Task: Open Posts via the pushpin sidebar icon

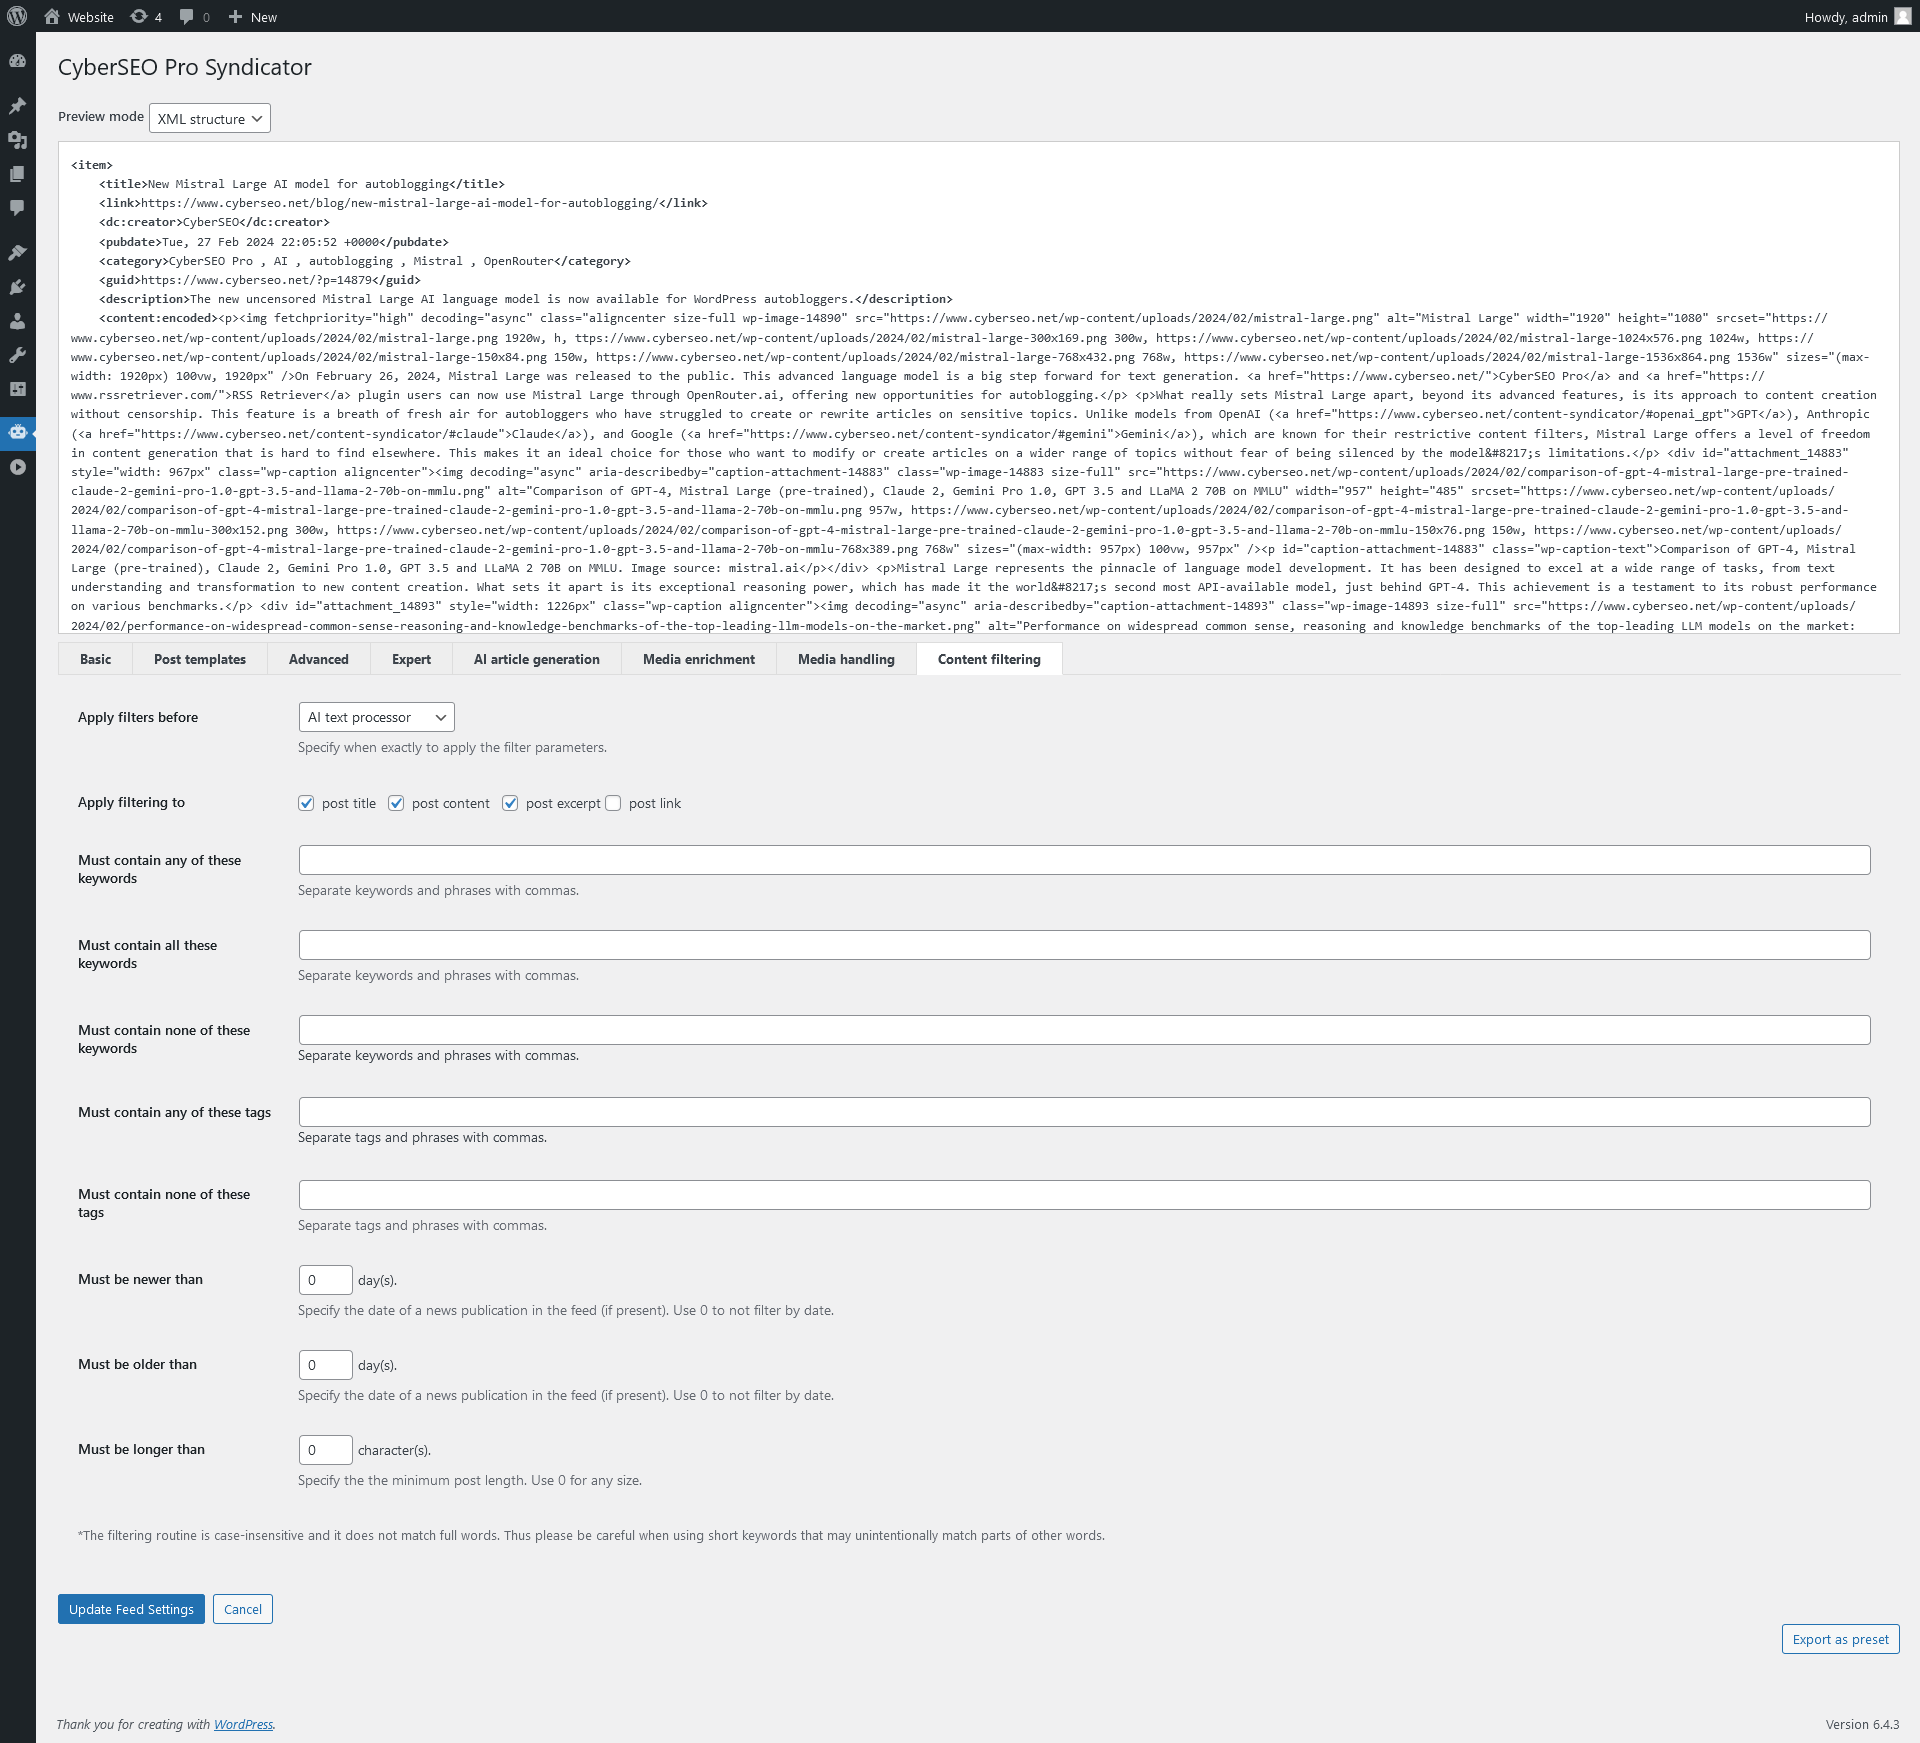Action: coord(17,106)
